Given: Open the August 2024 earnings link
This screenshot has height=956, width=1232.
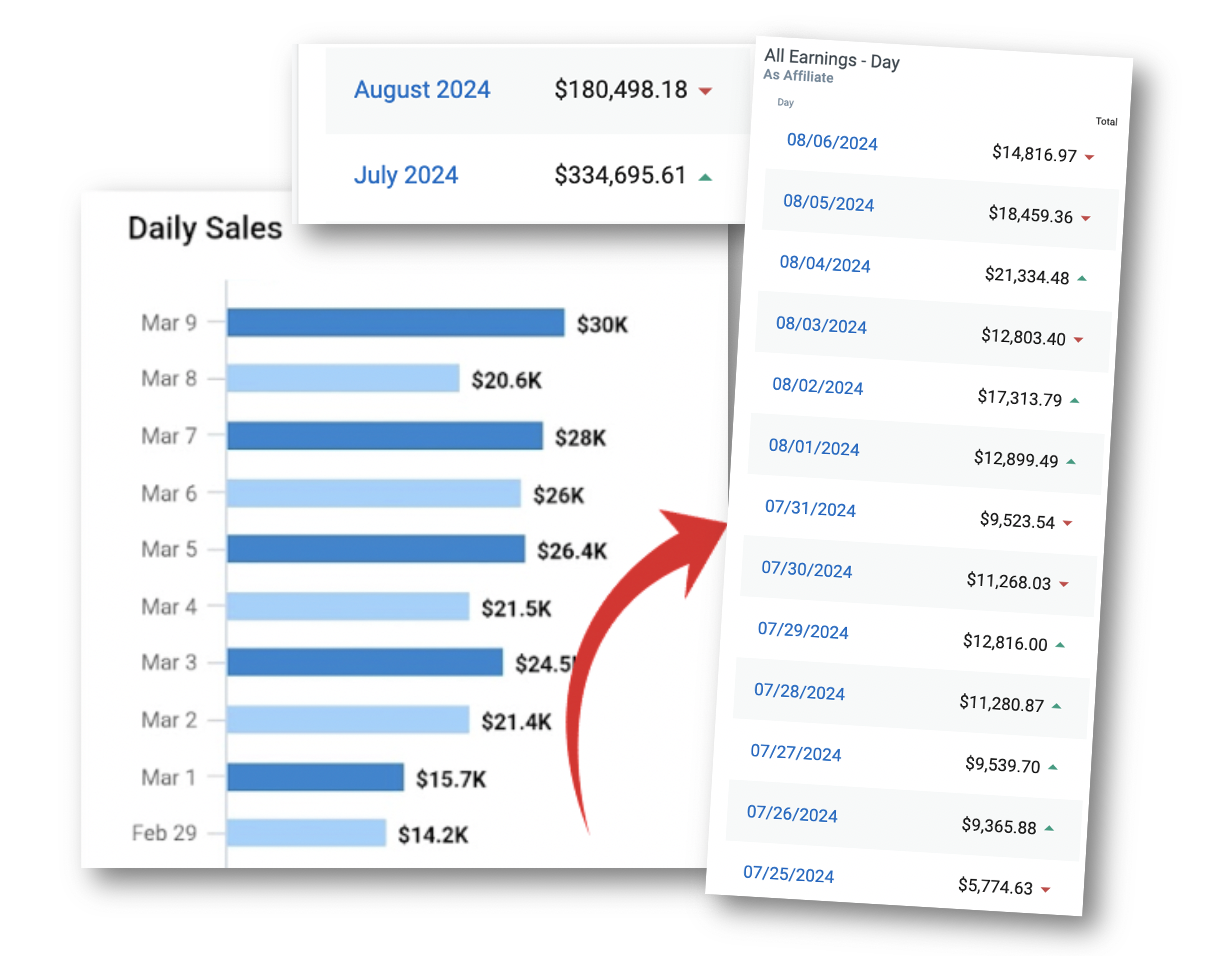Looking at the screenshot, I should pos(422,90).
